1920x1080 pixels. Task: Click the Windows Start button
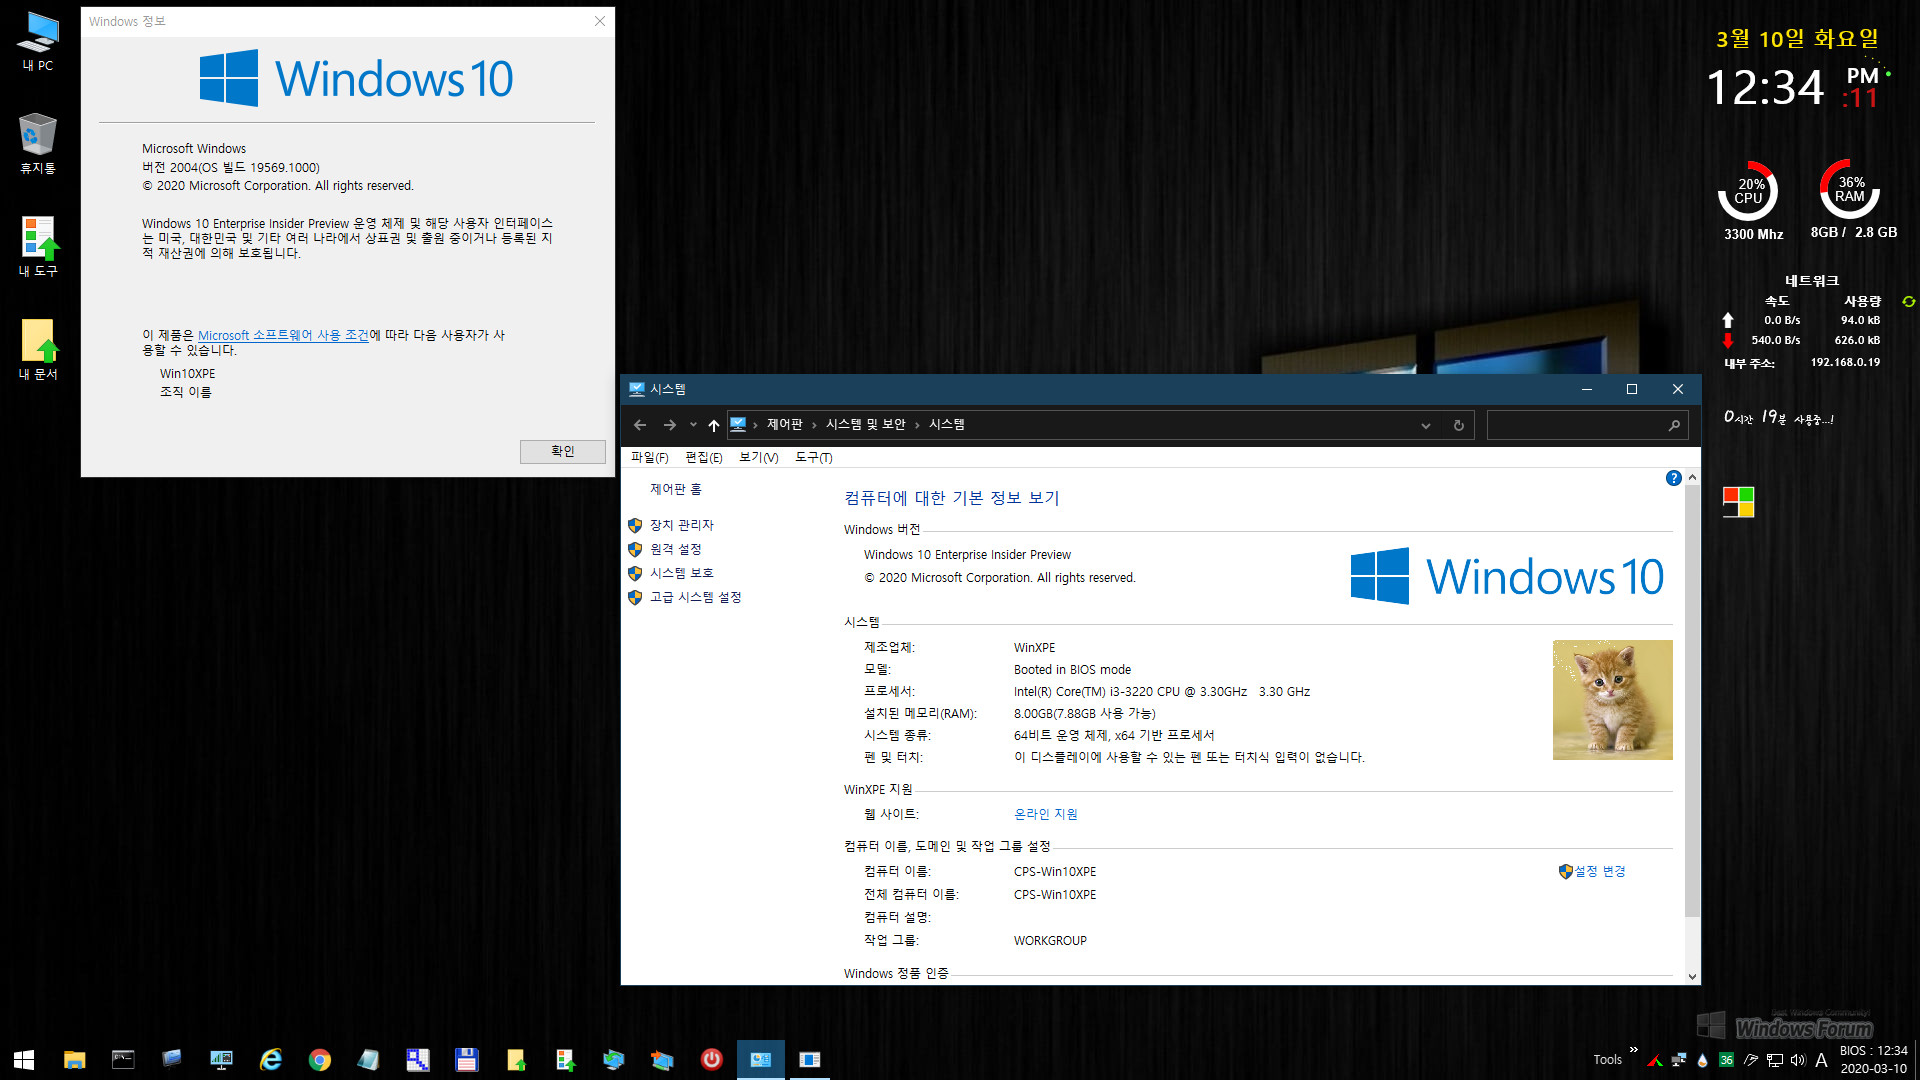pyautogui.click(x=24, y=1059)
